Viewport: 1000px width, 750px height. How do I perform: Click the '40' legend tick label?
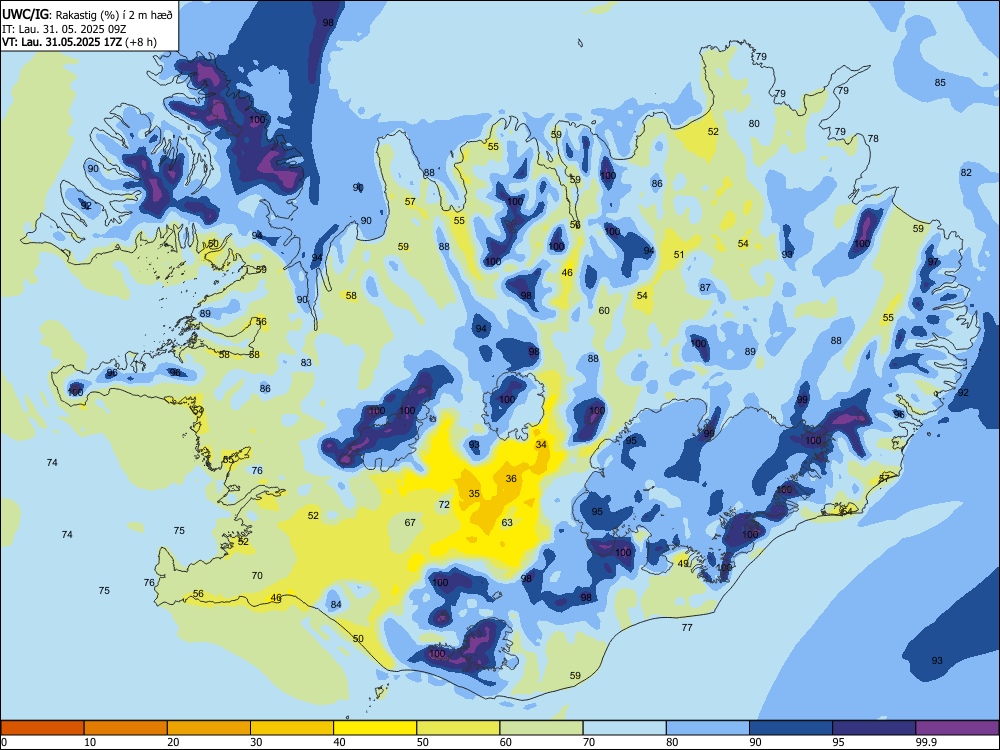(x=339, y=742)
